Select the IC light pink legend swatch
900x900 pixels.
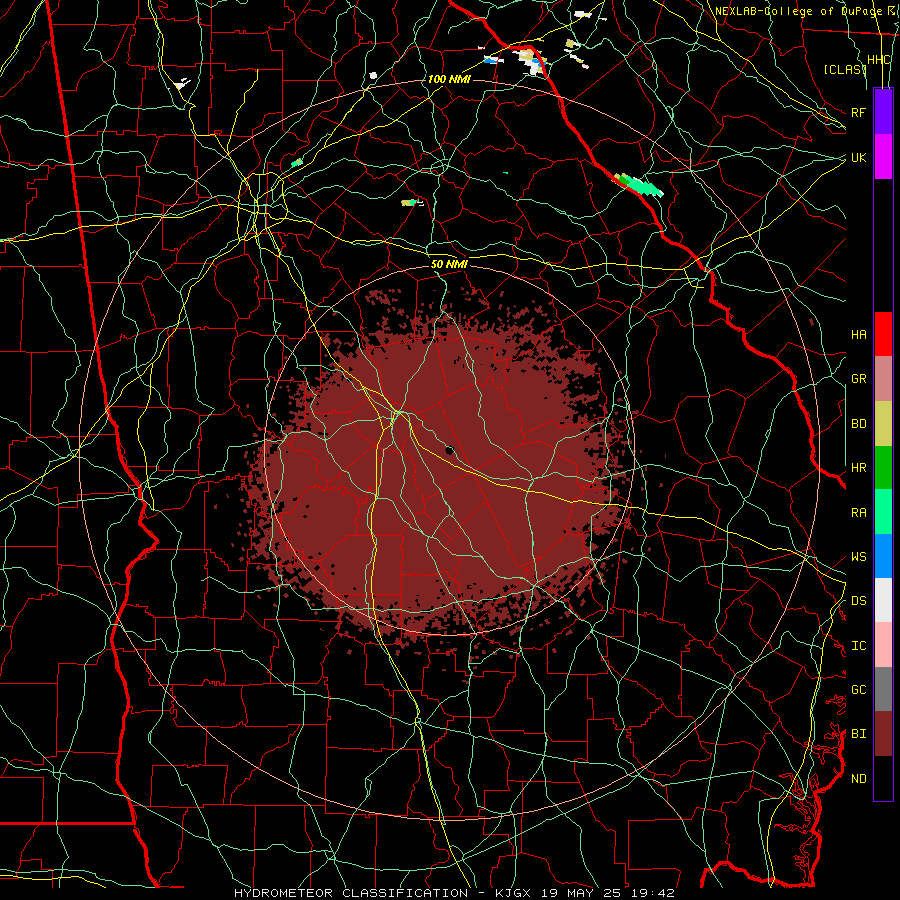click(883, 645)
